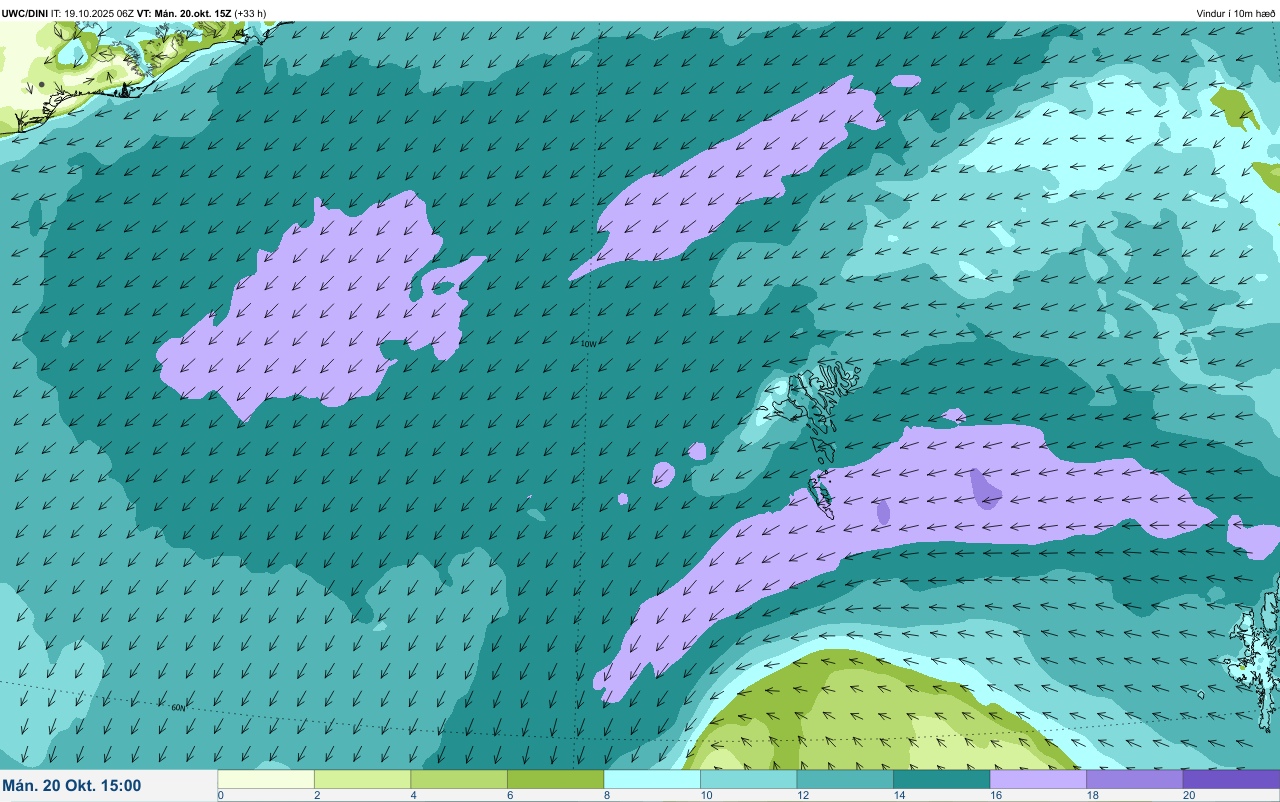Click the 'UWC/DINI' model label
Viewport: 1280px width, 802px height.
(x=24, y=13)
